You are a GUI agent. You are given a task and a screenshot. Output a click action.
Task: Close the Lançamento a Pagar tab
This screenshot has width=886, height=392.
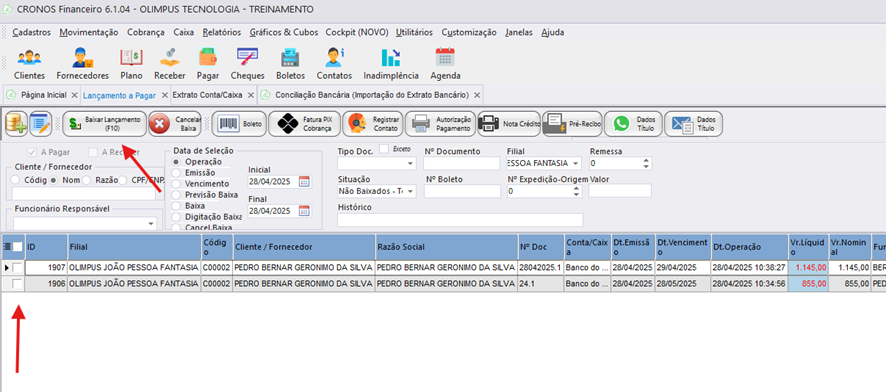165,95
